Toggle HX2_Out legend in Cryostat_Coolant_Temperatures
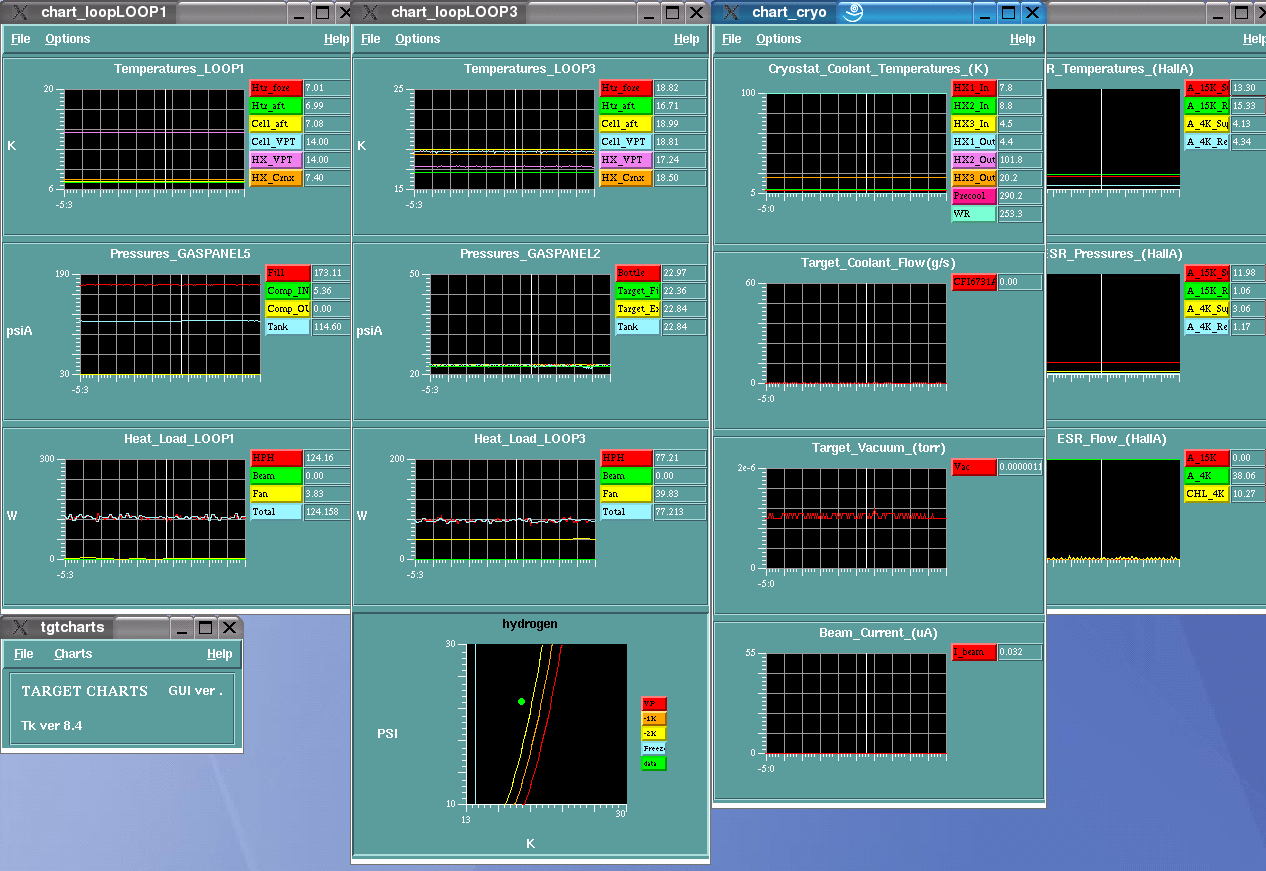 pyautogui.click(x=974, y=160)
